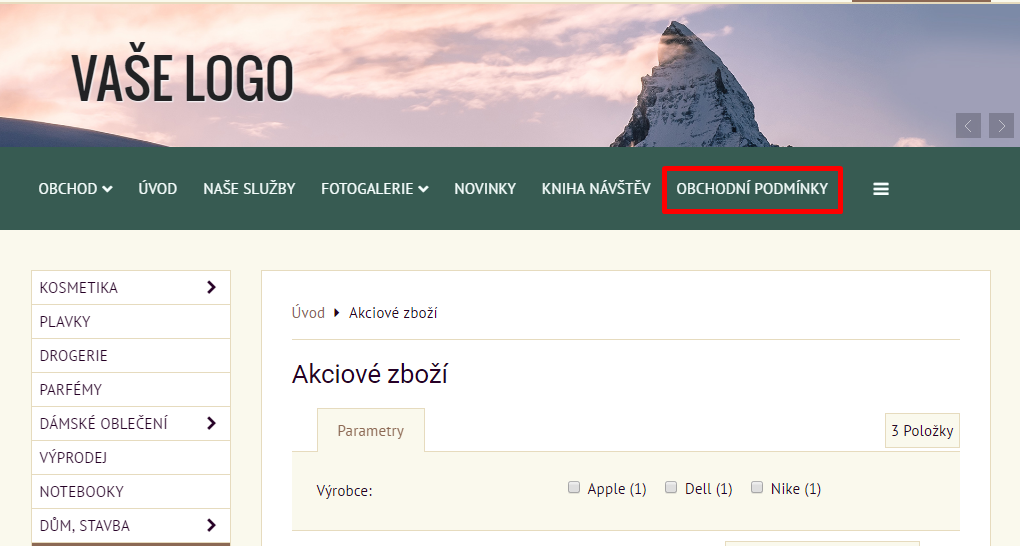Open the hamburger menu icon
The width and height of the screenshot is (1020, 546).
880,189
